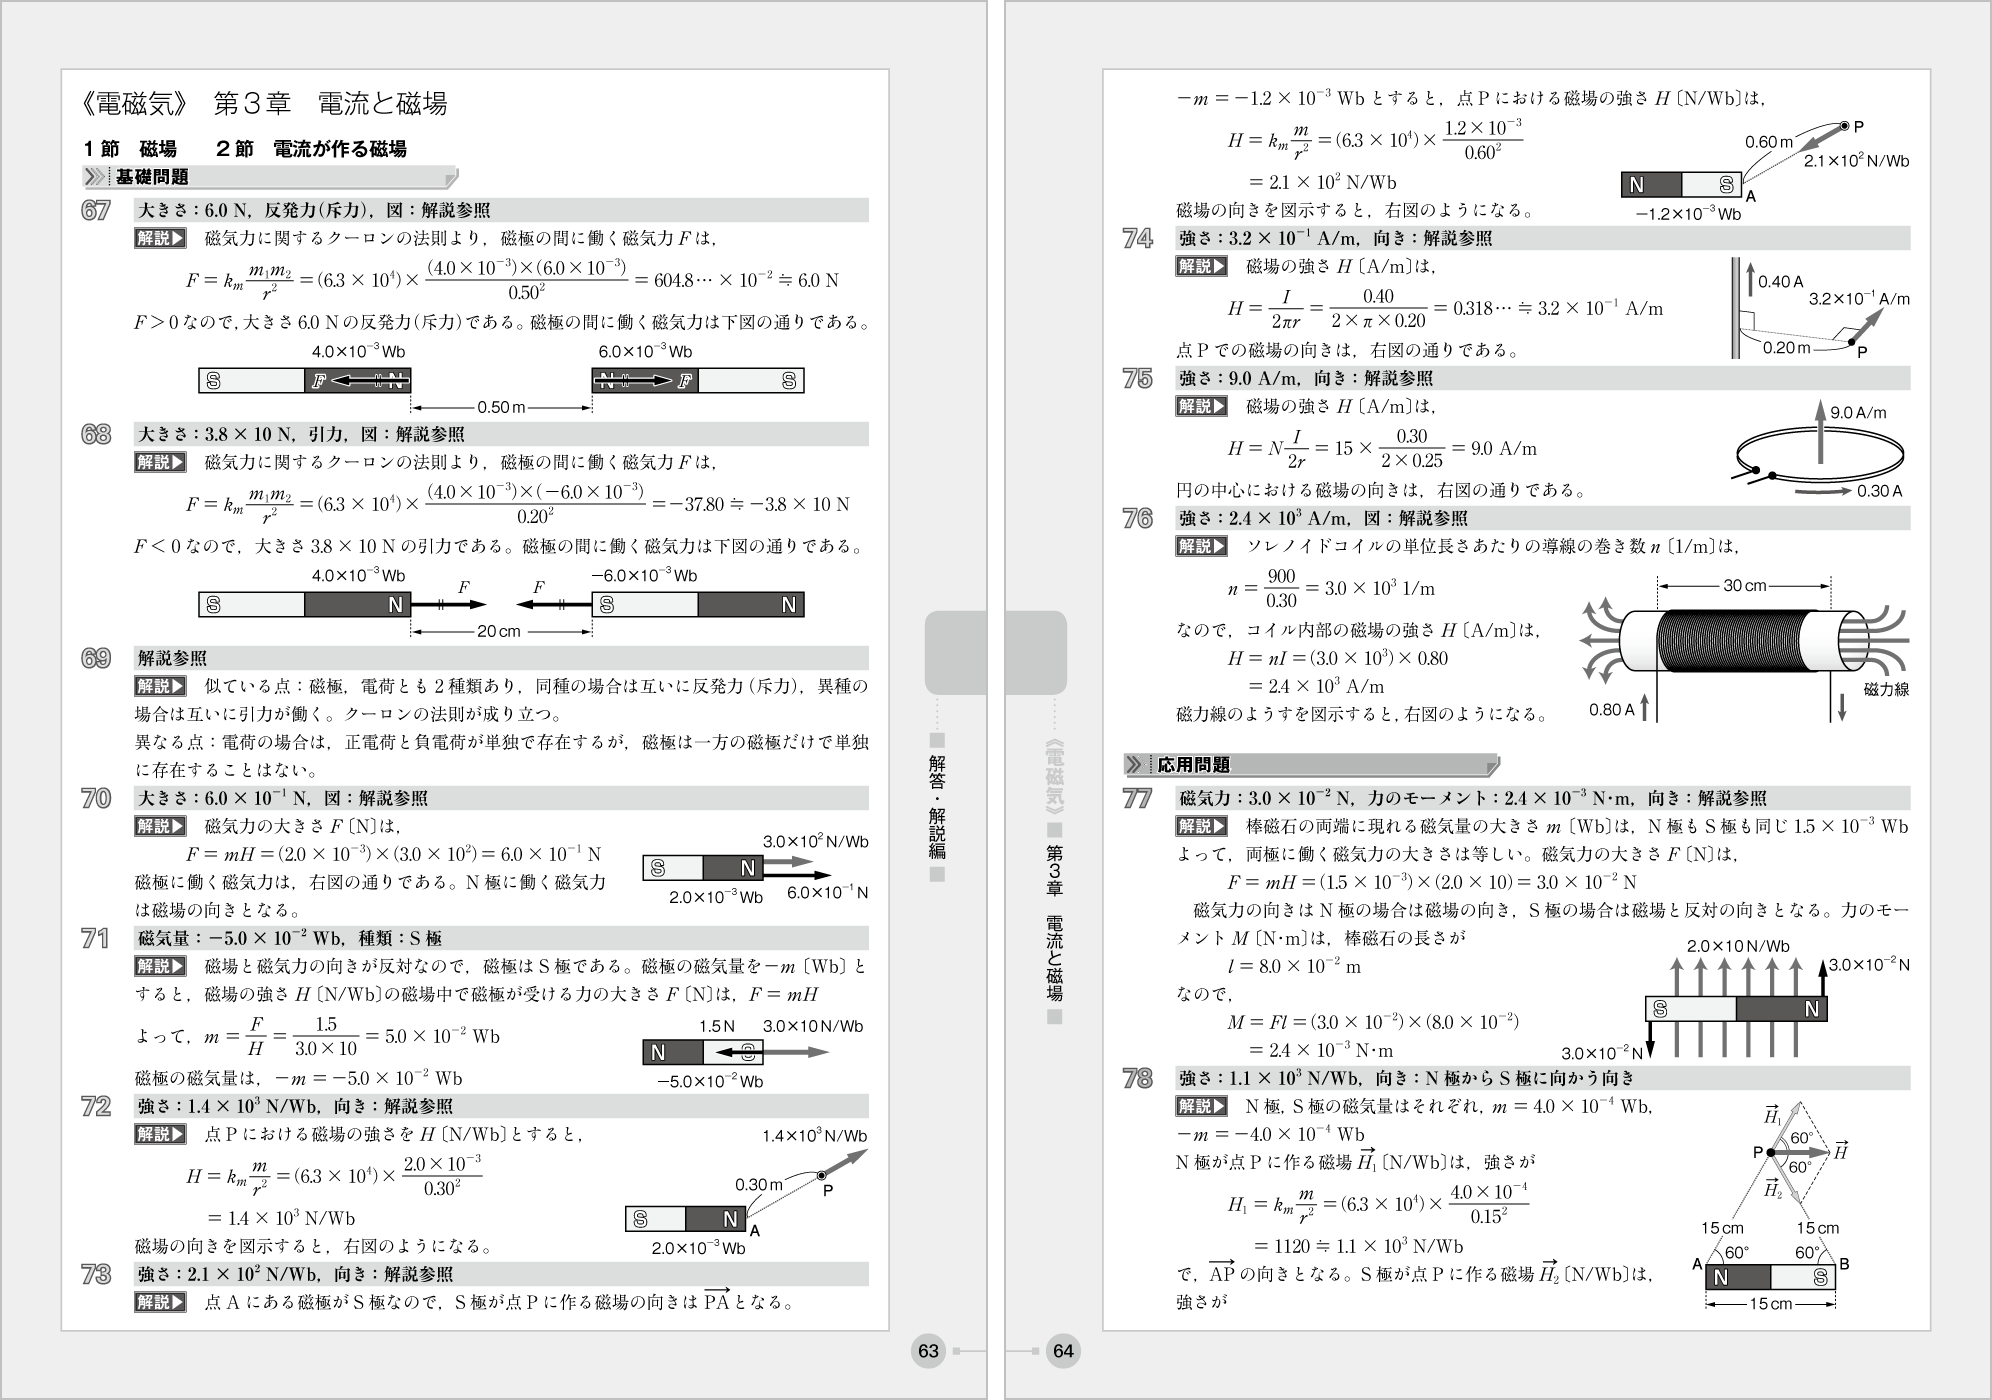The width and height of the screenshot is (1992, 1400).
Task: Click the chevron icon beside 応用問題
Action: coord(1136,765)
